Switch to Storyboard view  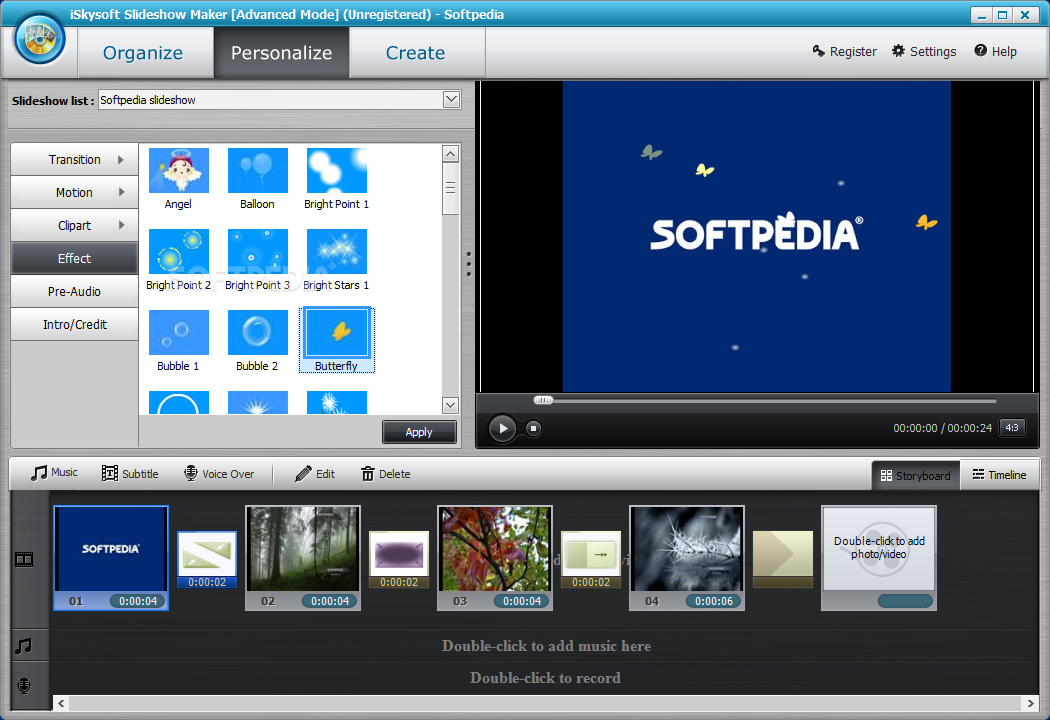[915, 475]
